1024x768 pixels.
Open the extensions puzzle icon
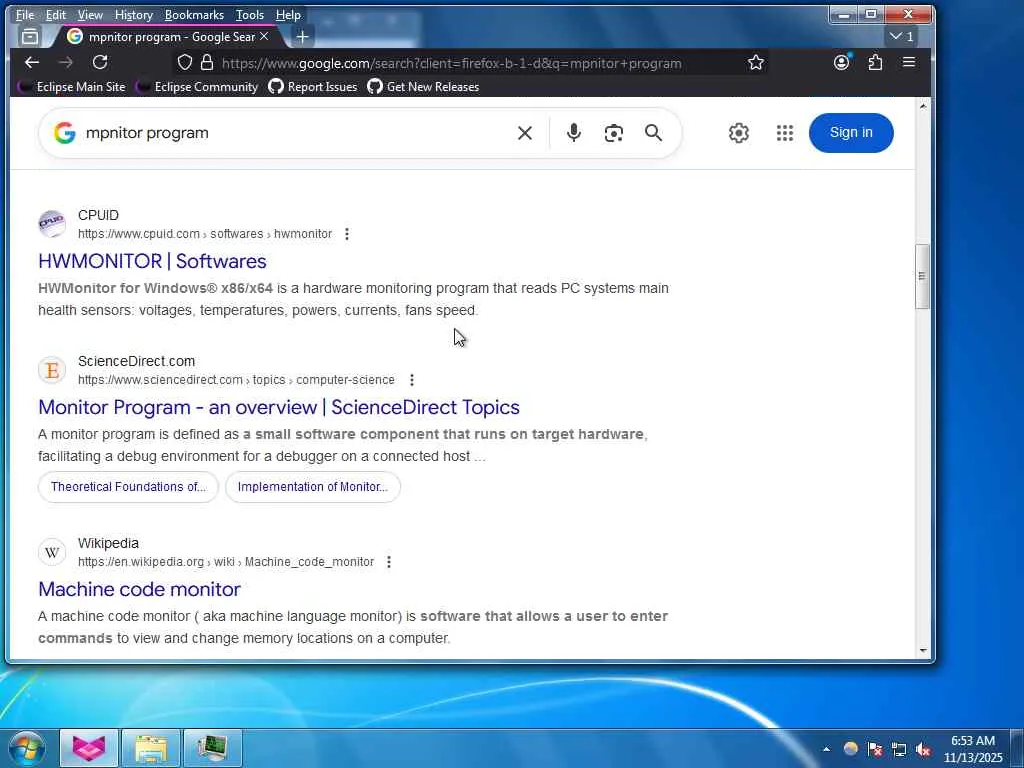click(x=875, y=63)
